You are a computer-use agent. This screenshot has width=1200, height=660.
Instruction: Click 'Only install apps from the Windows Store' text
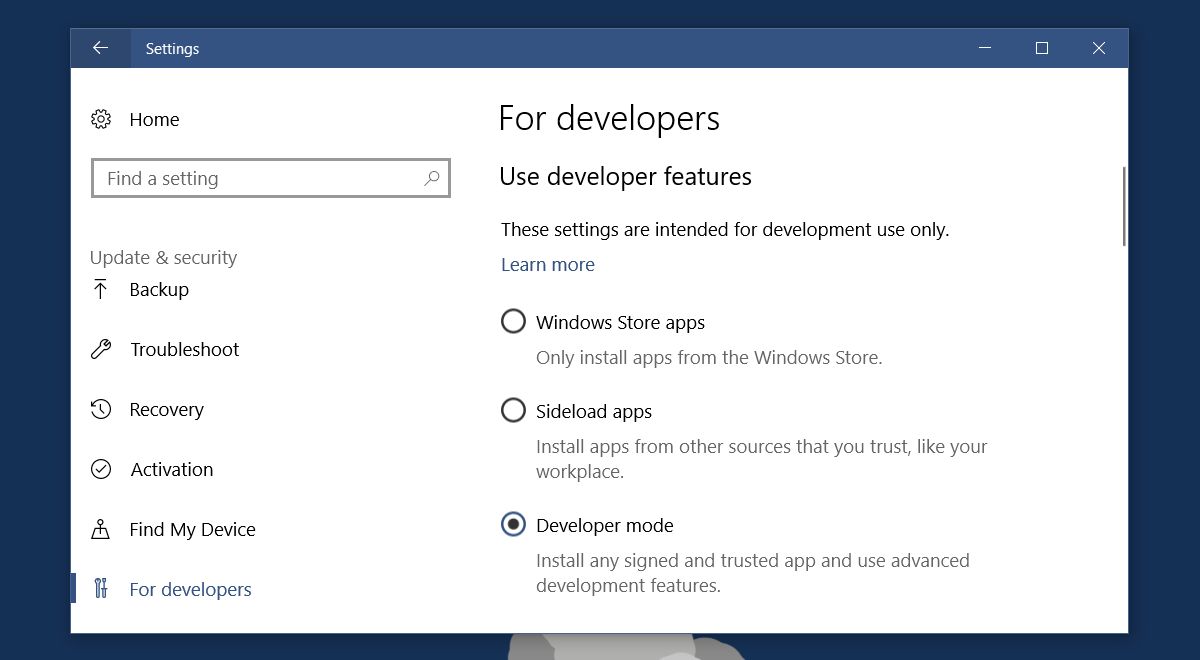709,357
